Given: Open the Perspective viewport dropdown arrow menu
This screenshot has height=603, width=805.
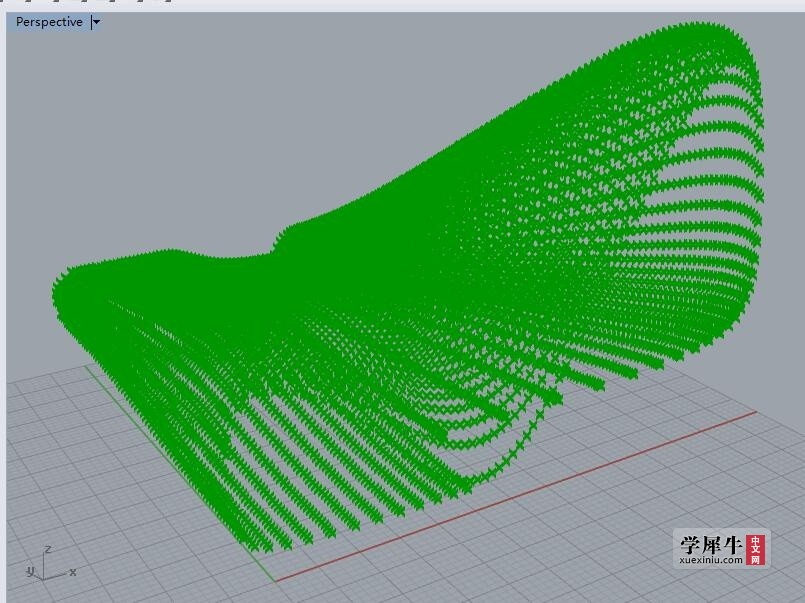Looking at the screenshot, I should [x=96, y=22].
